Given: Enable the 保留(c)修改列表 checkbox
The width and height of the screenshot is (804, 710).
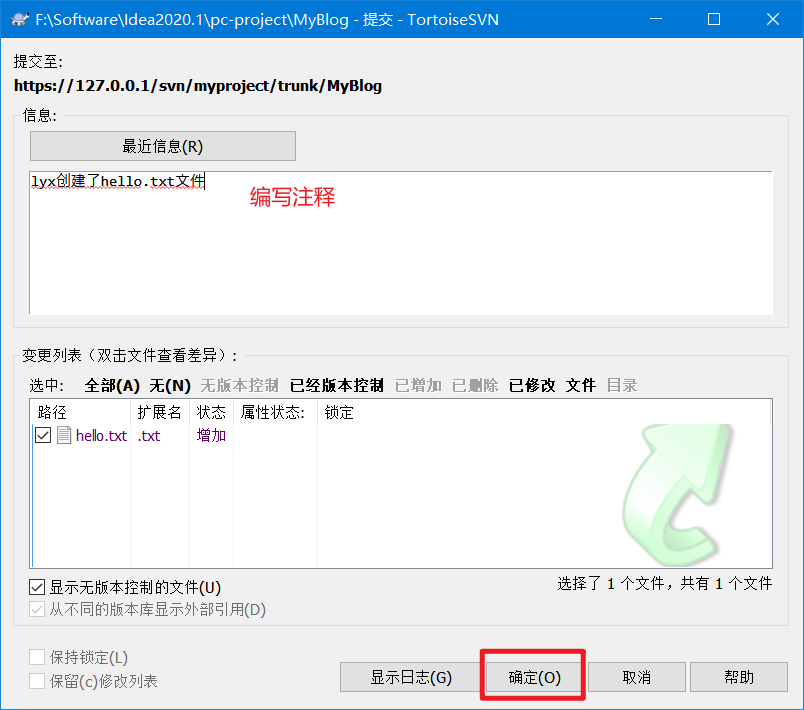Looking at the screenshot, I should click(x=37, y=681).
